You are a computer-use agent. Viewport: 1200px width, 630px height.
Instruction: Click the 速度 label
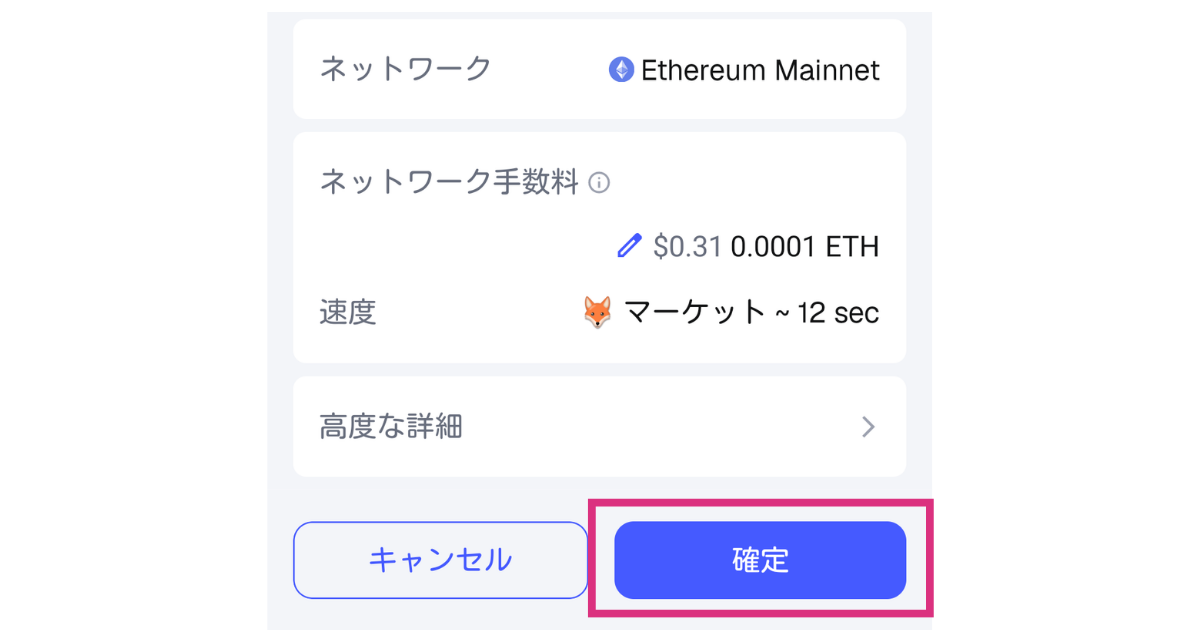coord(348,313)
